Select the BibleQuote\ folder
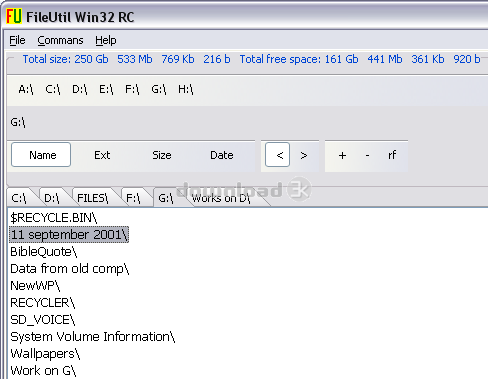 (x=44, y=252)
